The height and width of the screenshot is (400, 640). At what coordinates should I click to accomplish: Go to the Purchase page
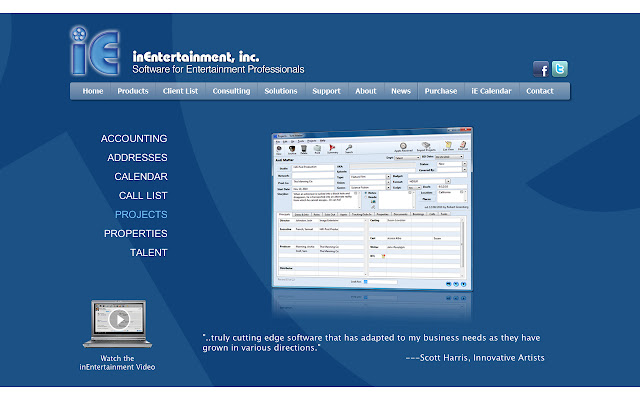point(441,91)
